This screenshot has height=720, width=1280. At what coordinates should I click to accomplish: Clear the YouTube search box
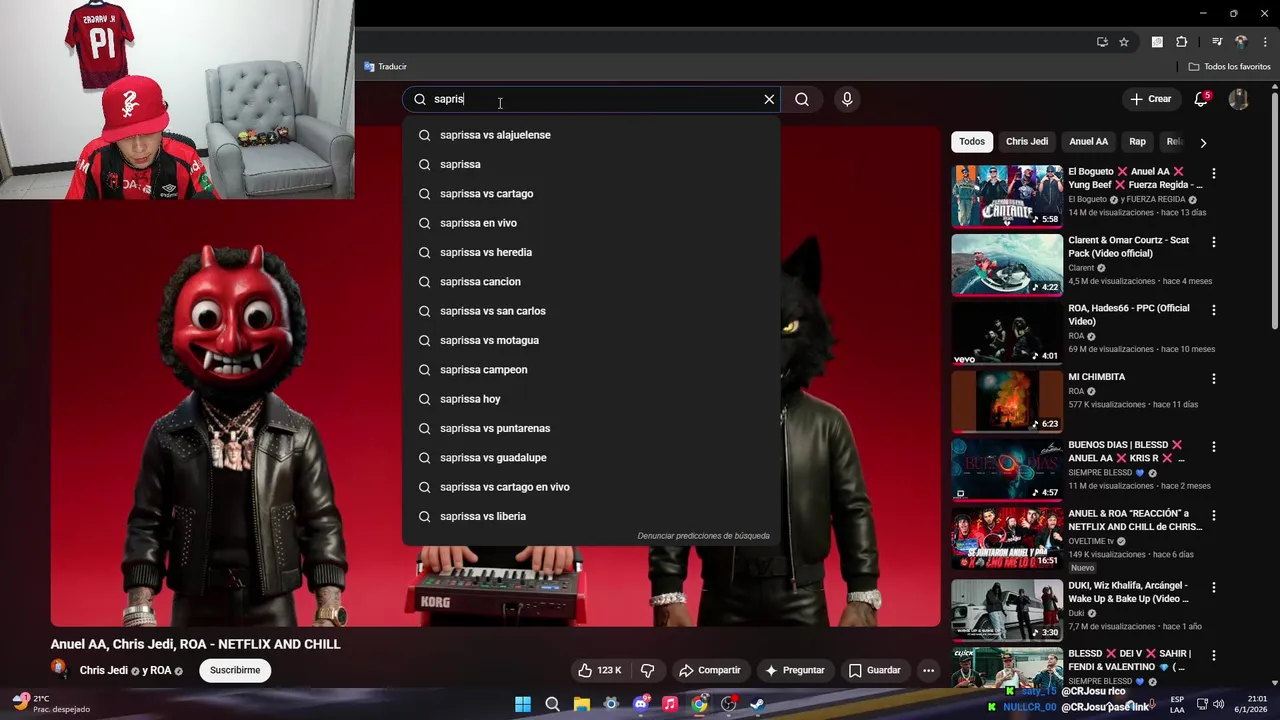(x=769, y=99)
